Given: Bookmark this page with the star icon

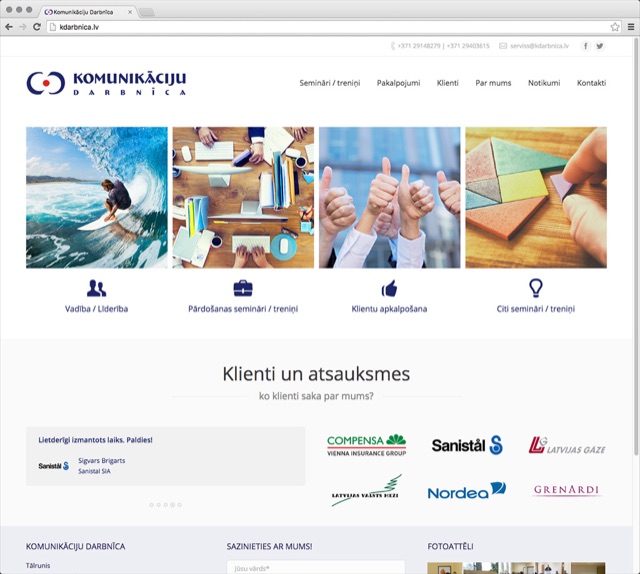Looking at the screenshot, I should tap(615, 27).
